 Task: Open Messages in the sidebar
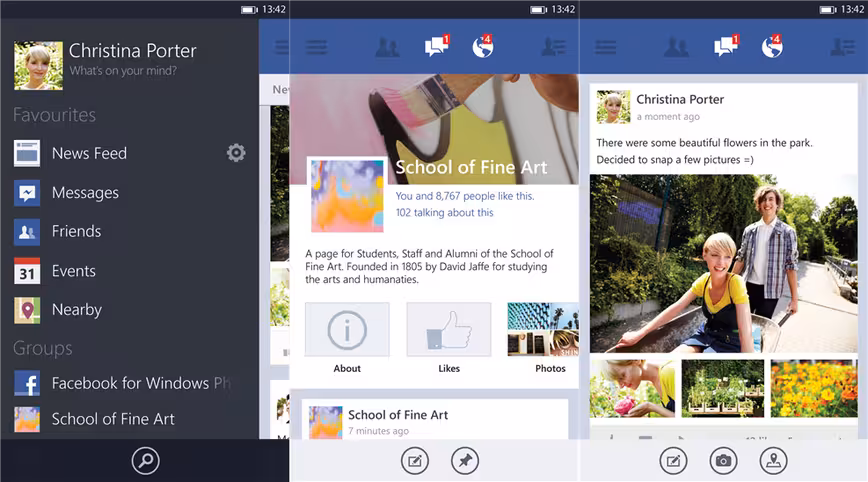[x=85, y=193]
